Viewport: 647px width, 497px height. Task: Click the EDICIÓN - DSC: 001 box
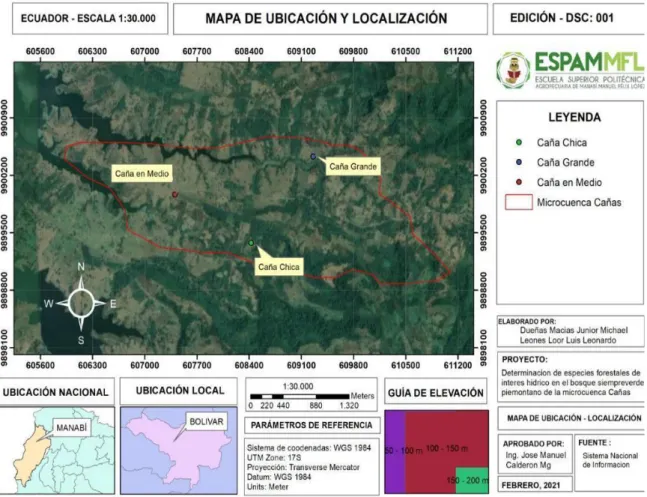coord(569,18)
